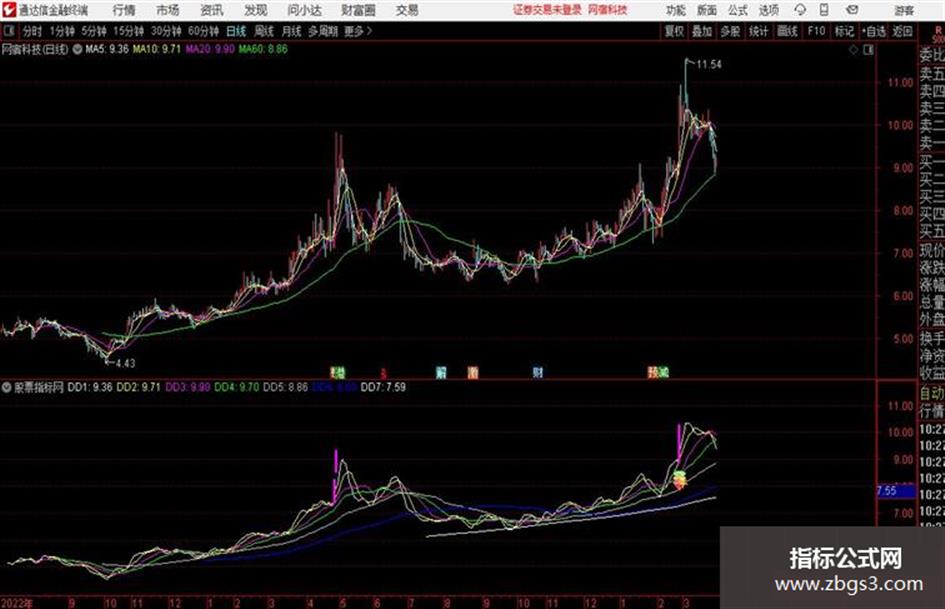Viewport: 945px width, 609px height.
Task: Open the 功能 menu
Action: (x=676, y=10)
